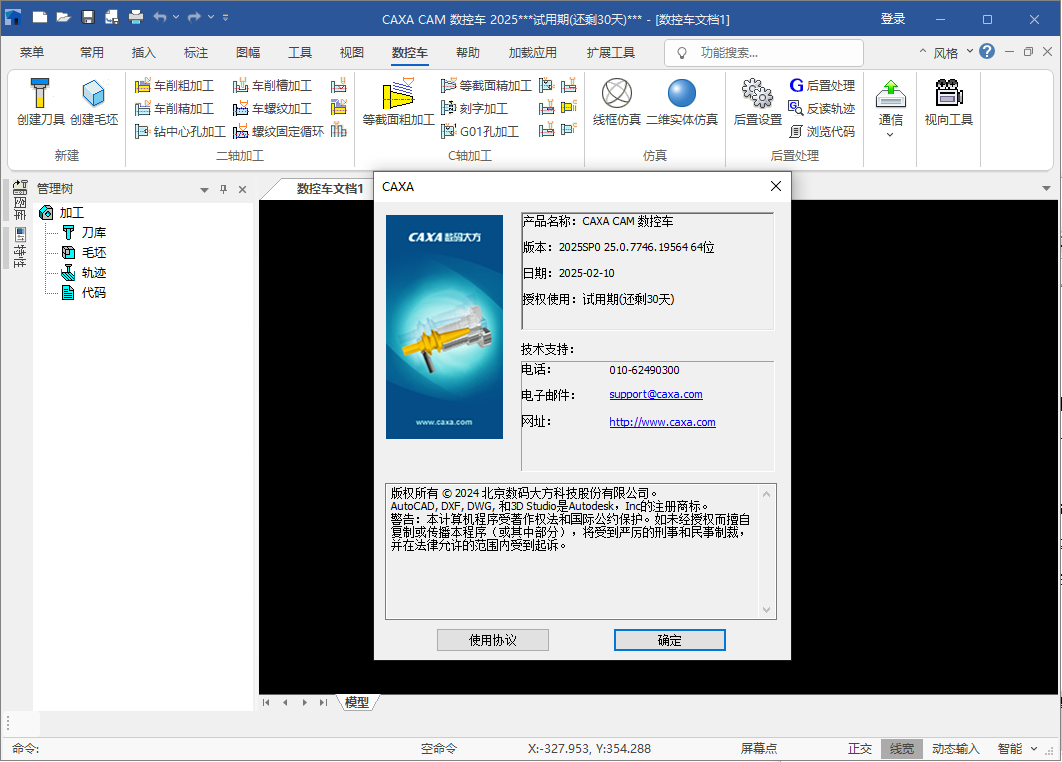Viewport: 1062px width, 762px height.
Task: Open document tab list dropdown arrow
Action: tap(1046, 188)
